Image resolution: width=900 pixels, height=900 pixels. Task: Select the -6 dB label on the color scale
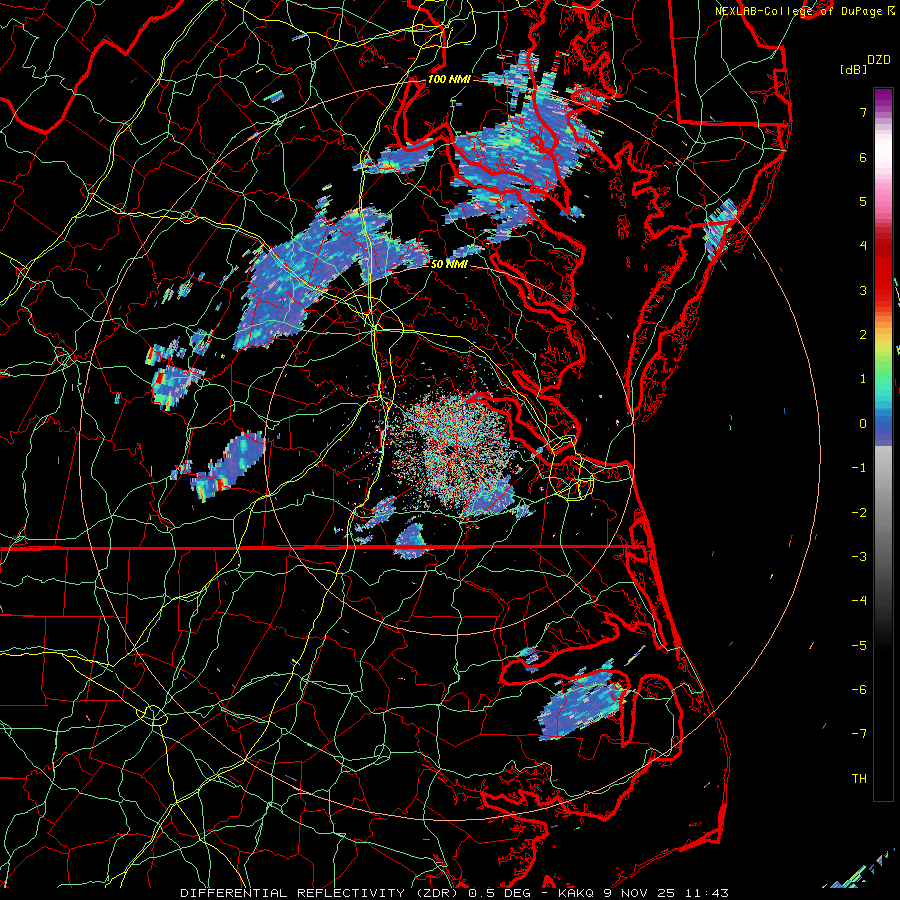(x=859, y=690)
